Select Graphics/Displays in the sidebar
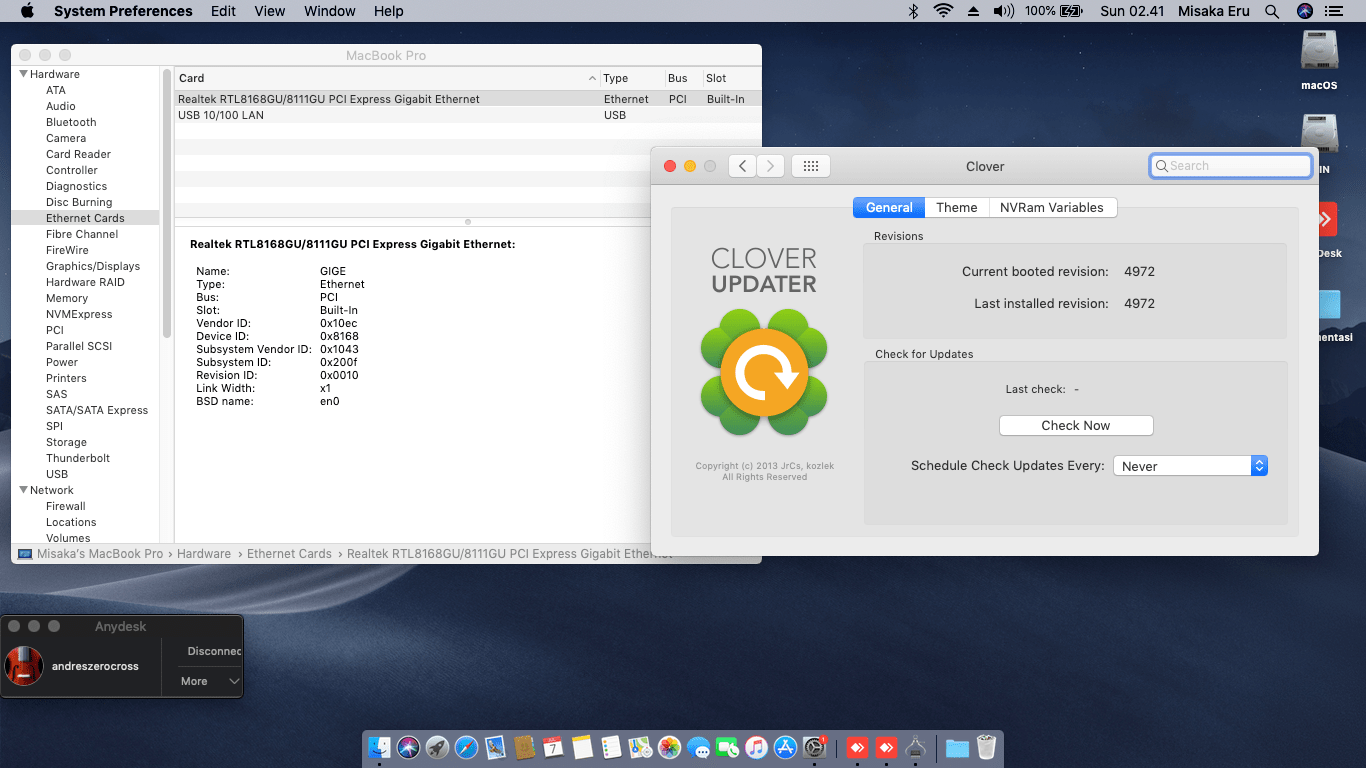Viewport: 1366px width, 768px height. (x=93, y=266)
